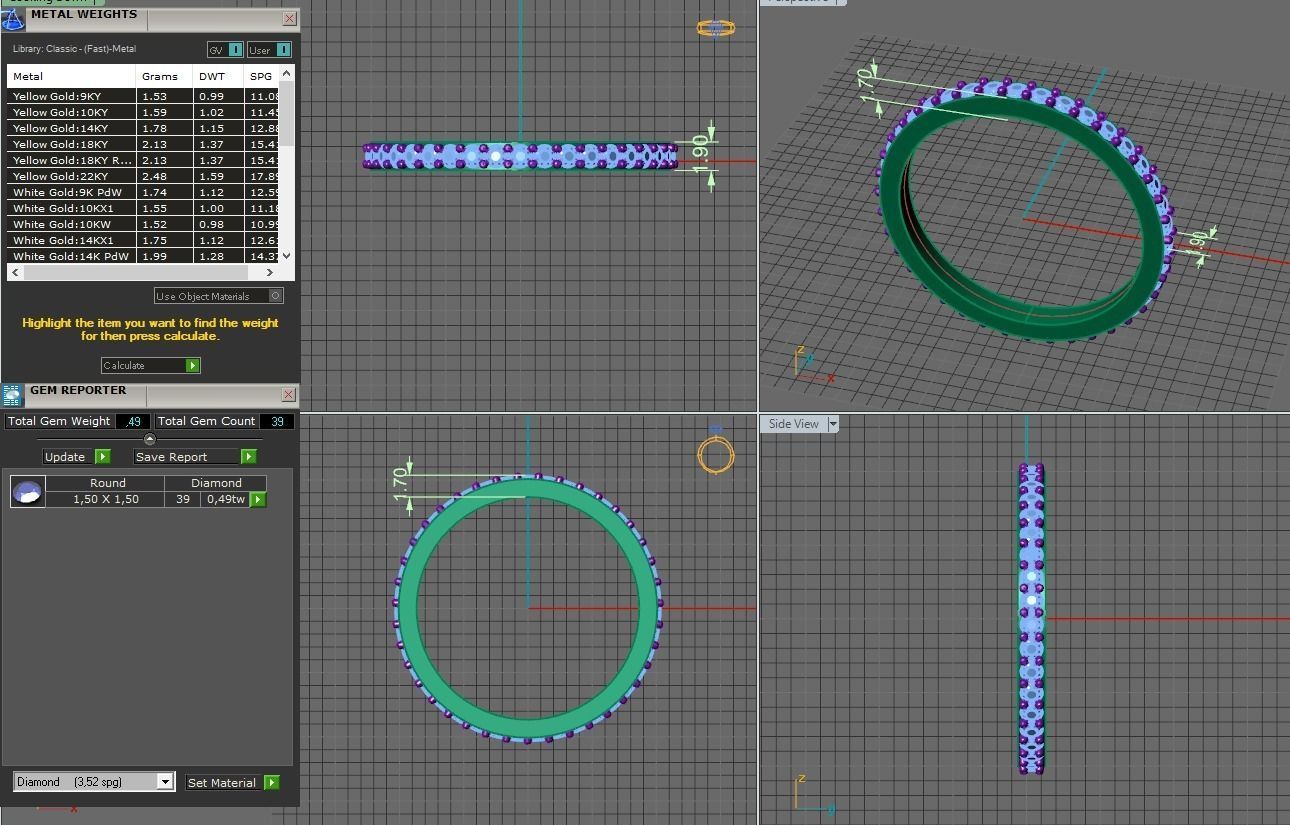1290x825 pixels.
Task: Select the White Gold:14K PdW row
Action: click(x=143, y=256)
